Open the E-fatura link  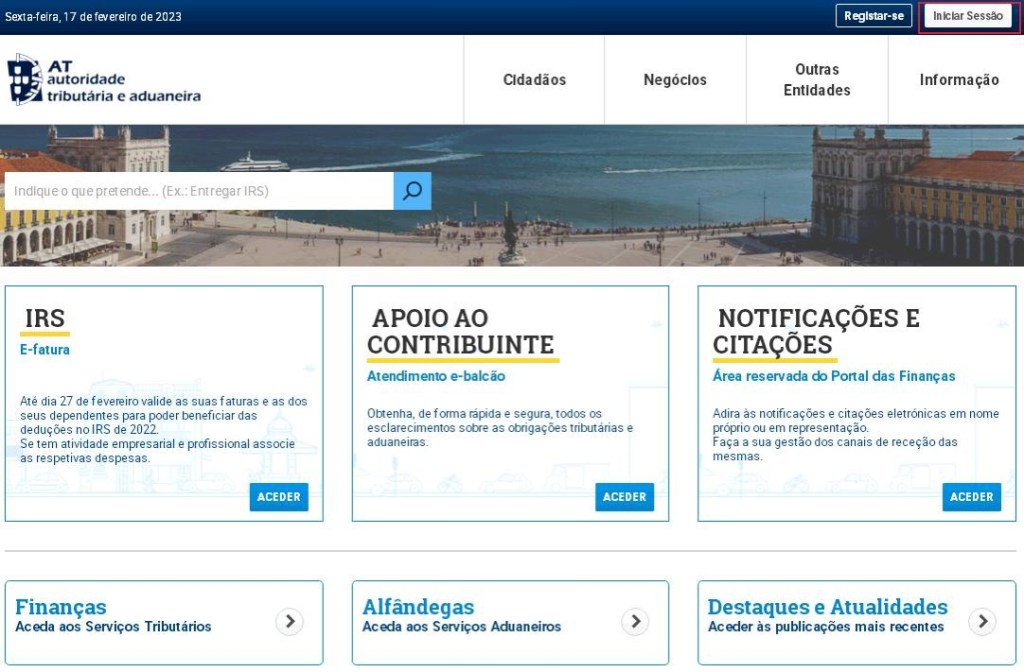point(45,350)
